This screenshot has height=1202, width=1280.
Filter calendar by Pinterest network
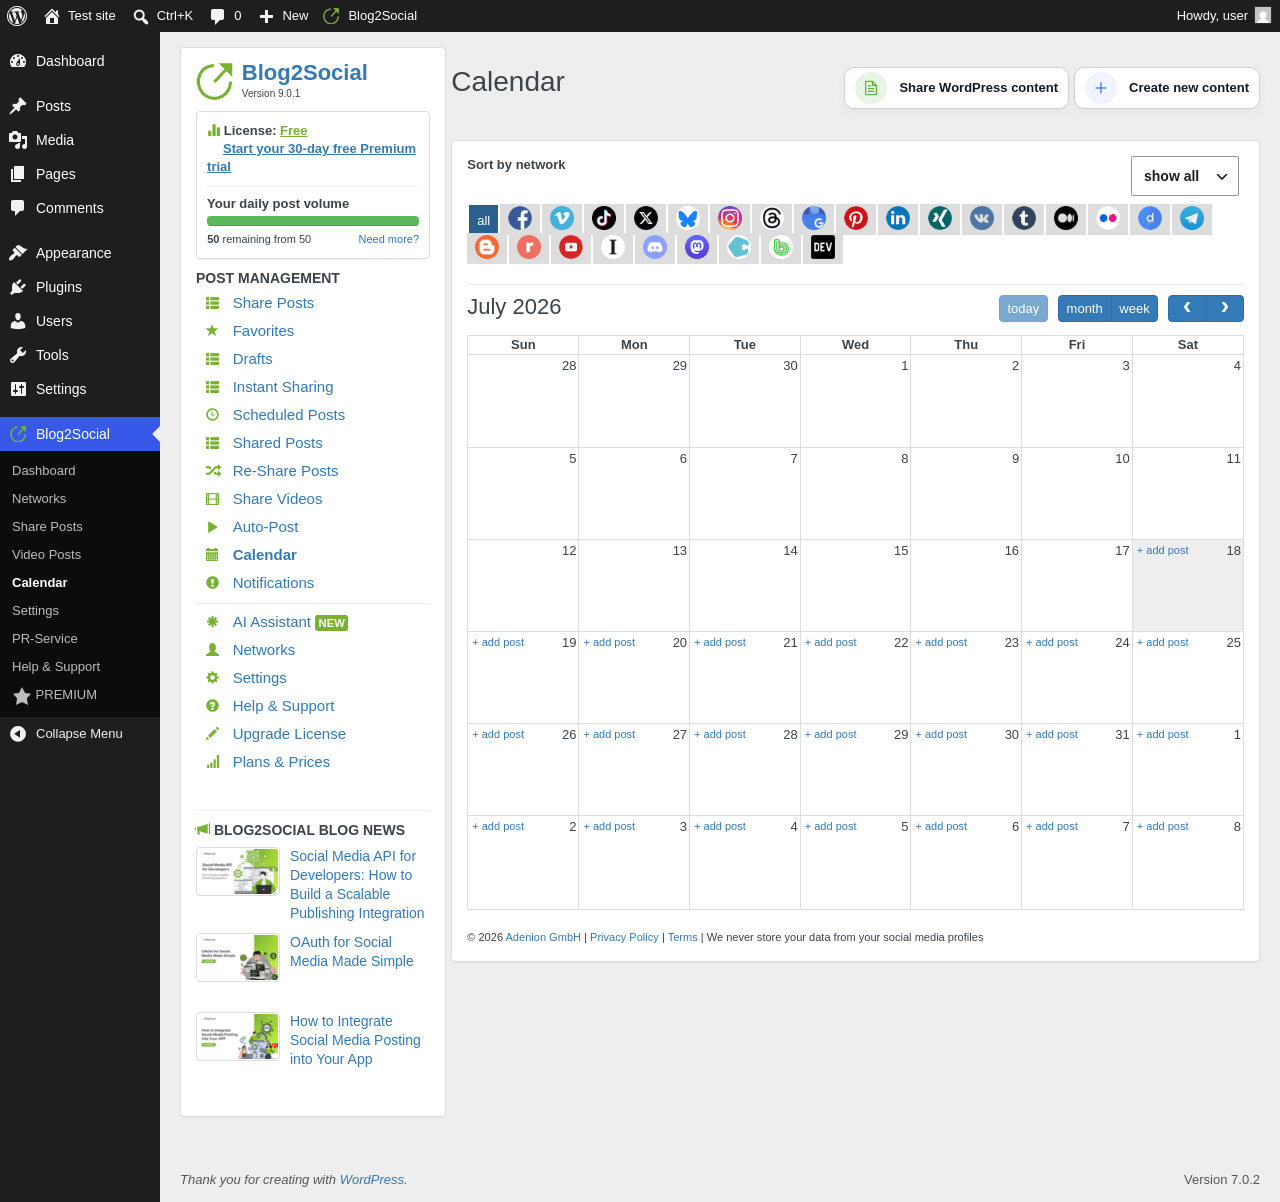[856, 219]
